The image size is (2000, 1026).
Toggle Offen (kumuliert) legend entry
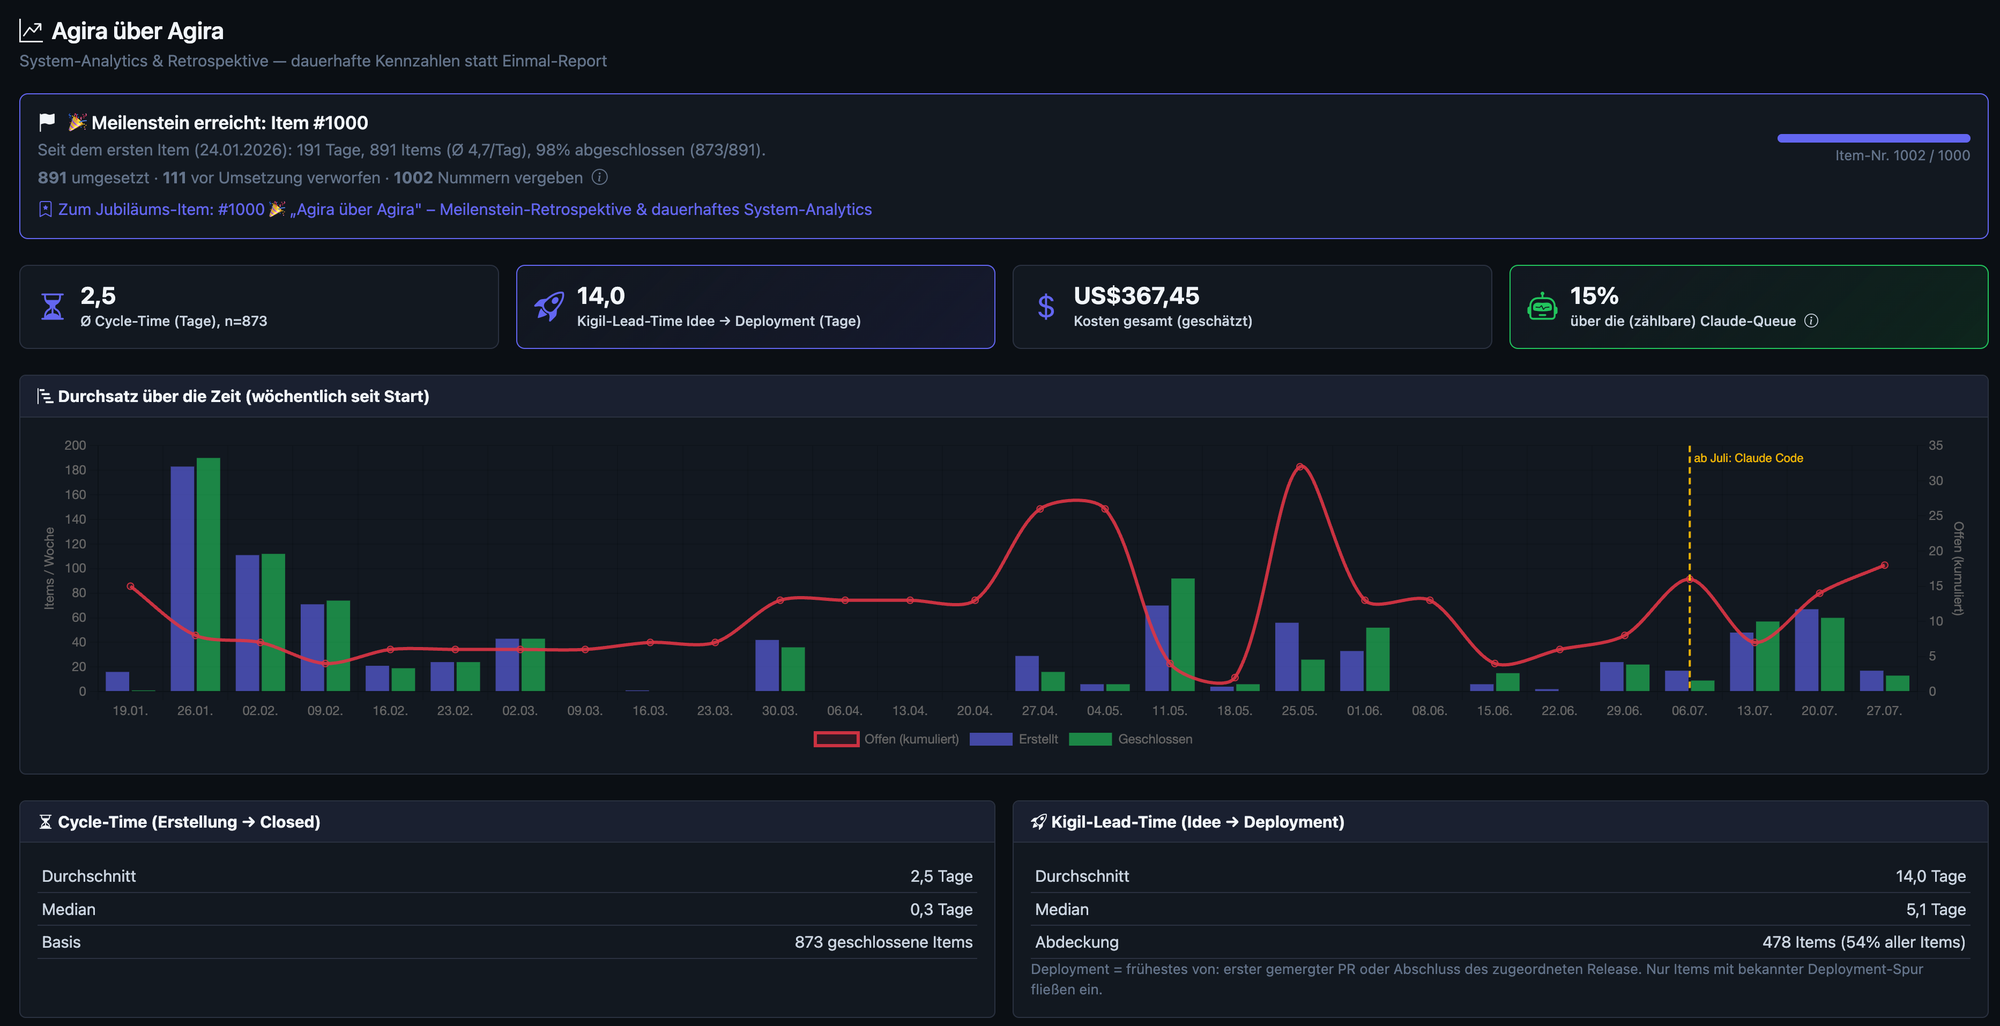[887, 739]
